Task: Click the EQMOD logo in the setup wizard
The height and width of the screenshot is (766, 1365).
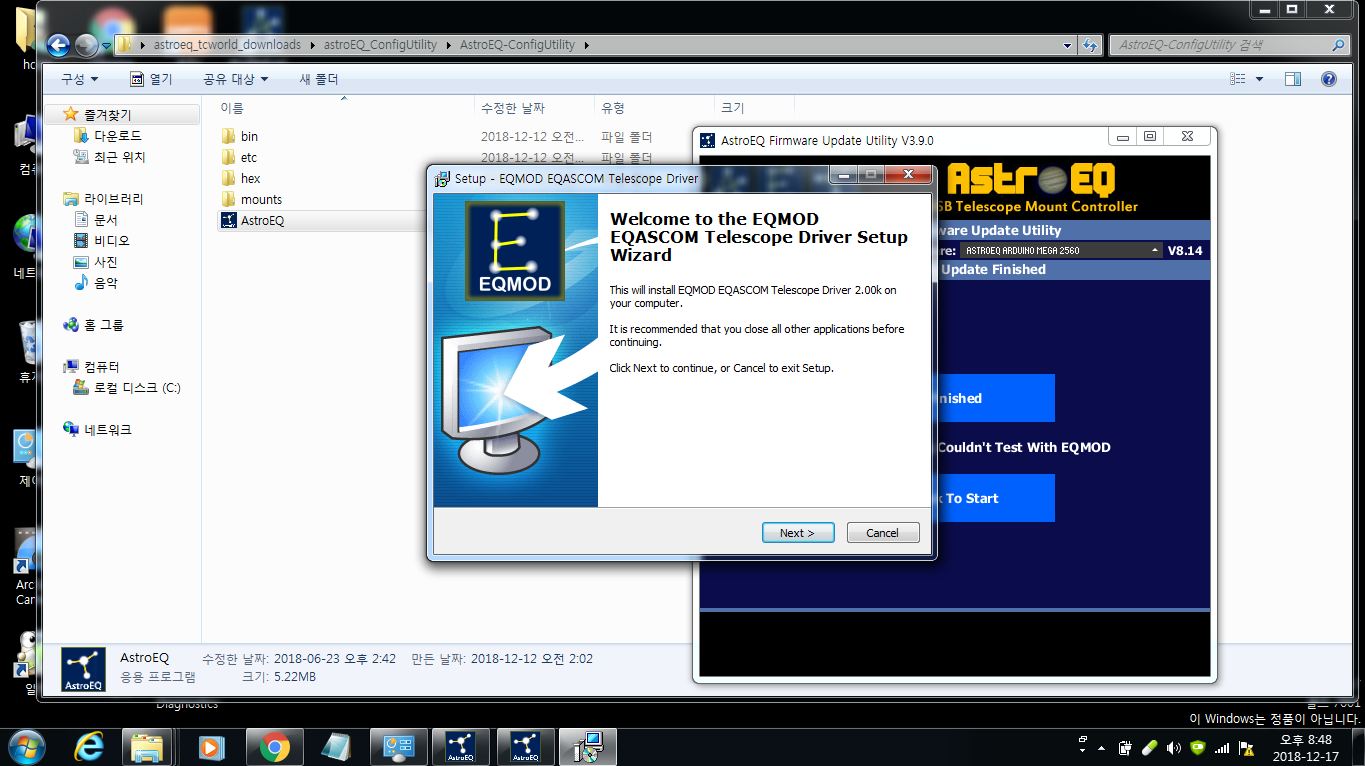Action: pos(515,251)
